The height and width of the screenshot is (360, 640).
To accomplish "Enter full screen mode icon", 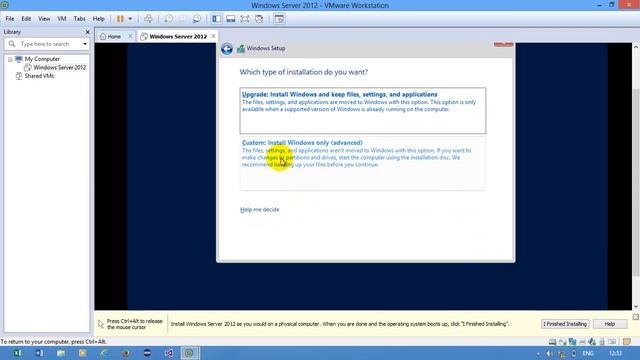I will coord(244,19).
